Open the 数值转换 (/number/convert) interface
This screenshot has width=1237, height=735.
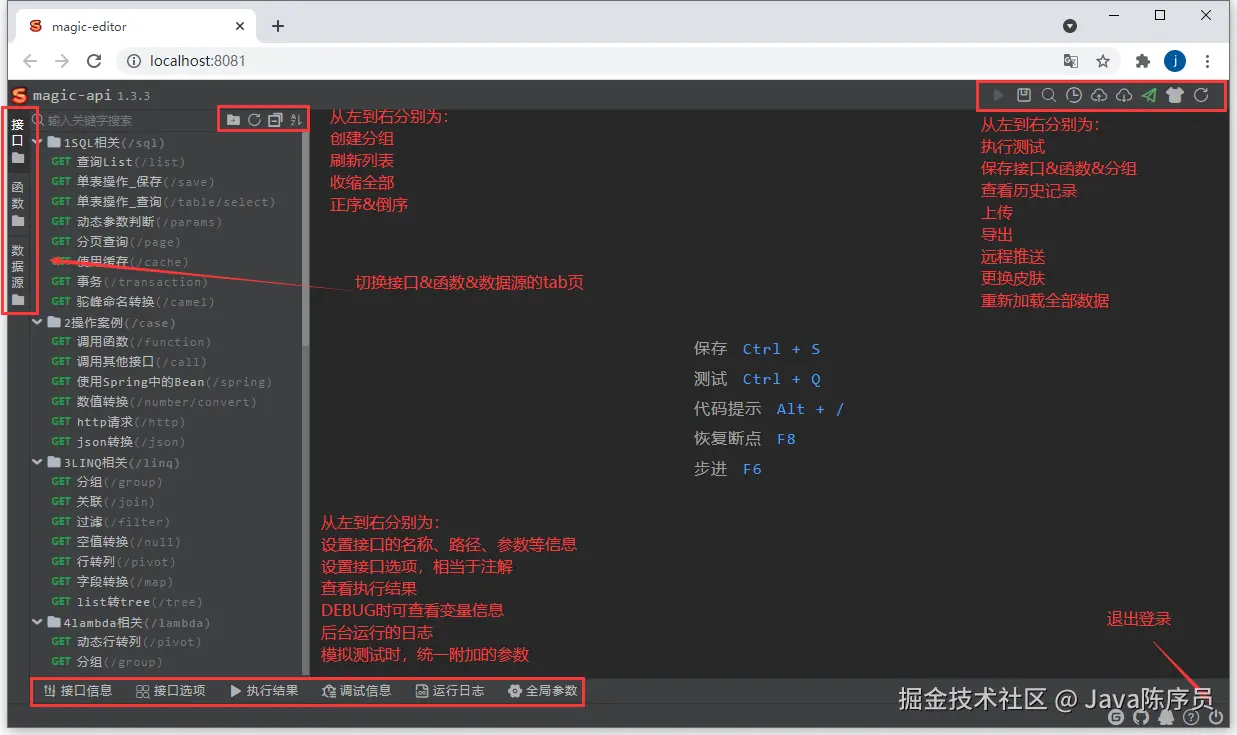click(x=154, y=402)
